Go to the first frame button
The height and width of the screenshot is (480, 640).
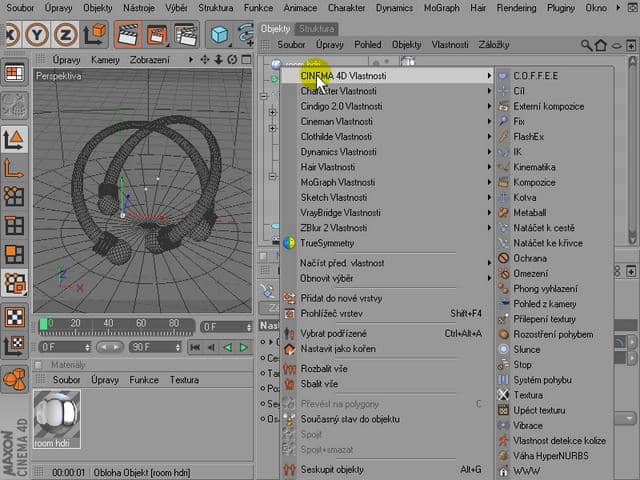coord(195,347)
